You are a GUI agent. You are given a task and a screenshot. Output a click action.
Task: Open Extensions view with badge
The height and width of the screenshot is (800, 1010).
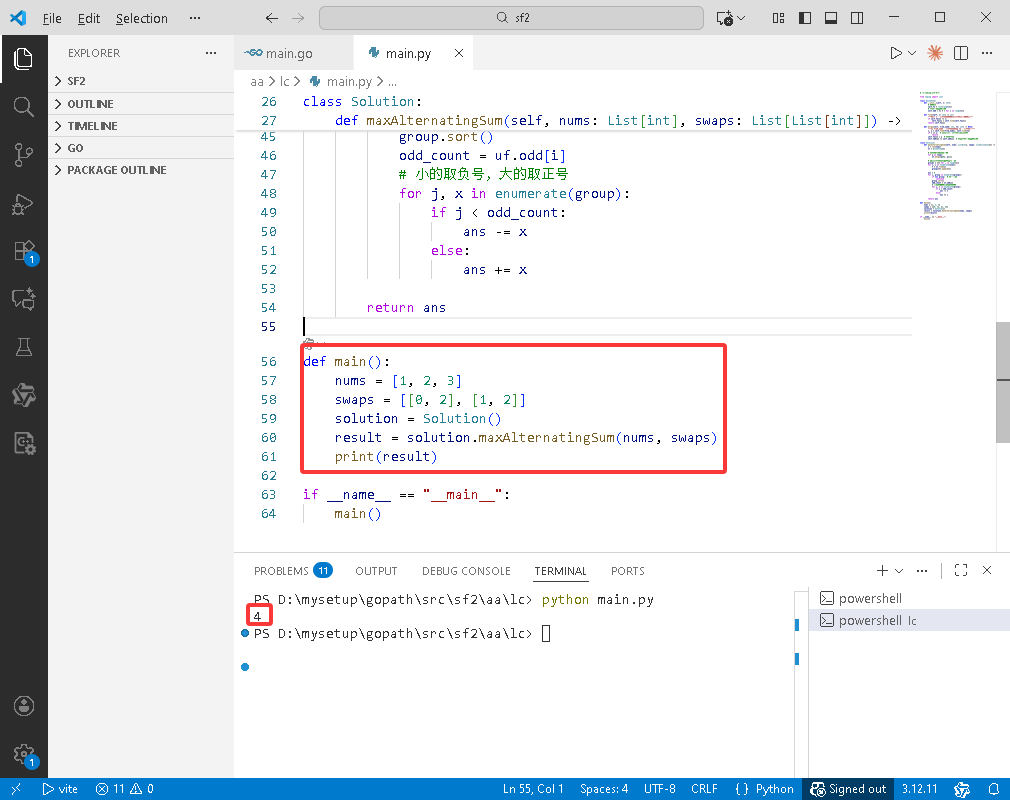tap(24, 252)
